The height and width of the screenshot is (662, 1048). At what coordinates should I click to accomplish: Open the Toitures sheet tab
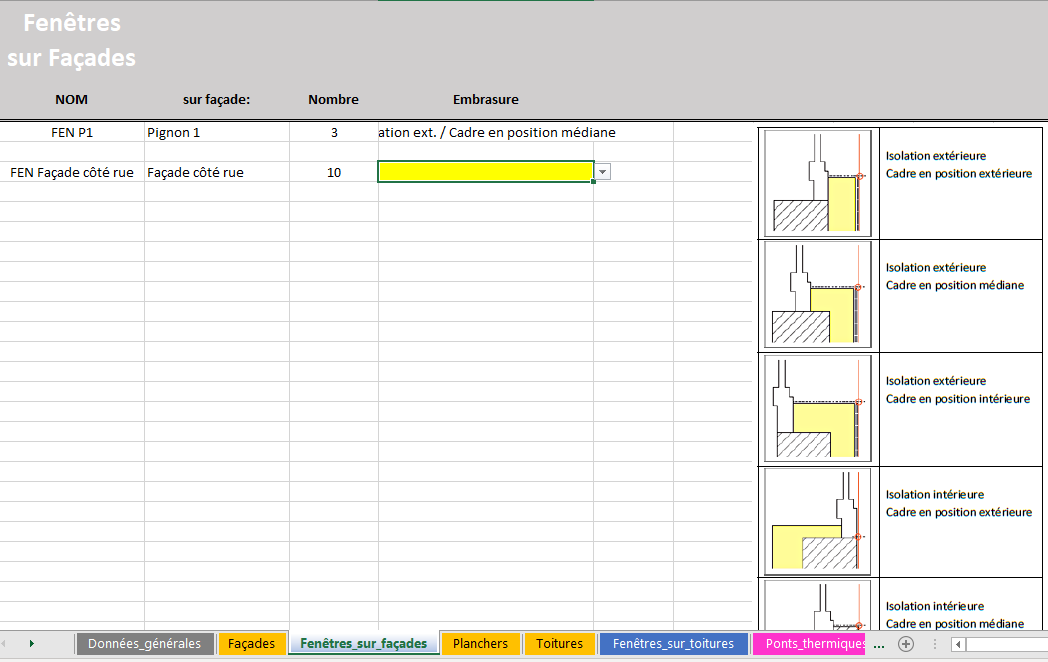[559, 644]
